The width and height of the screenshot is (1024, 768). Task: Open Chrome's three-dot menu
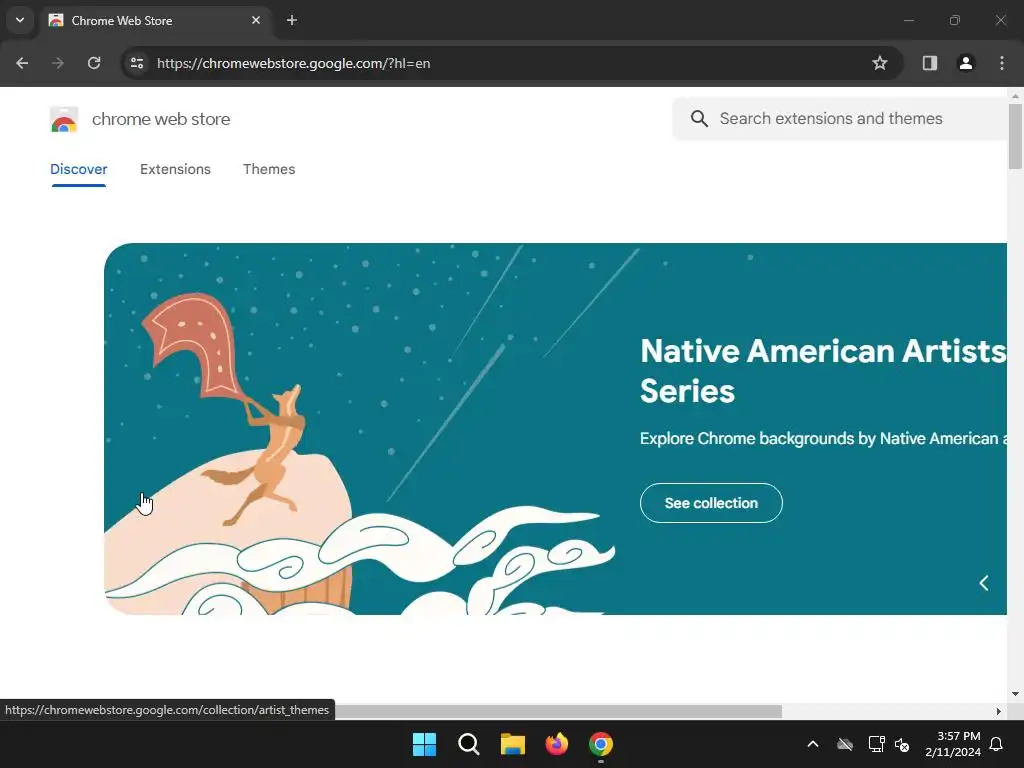point(1002,63)
